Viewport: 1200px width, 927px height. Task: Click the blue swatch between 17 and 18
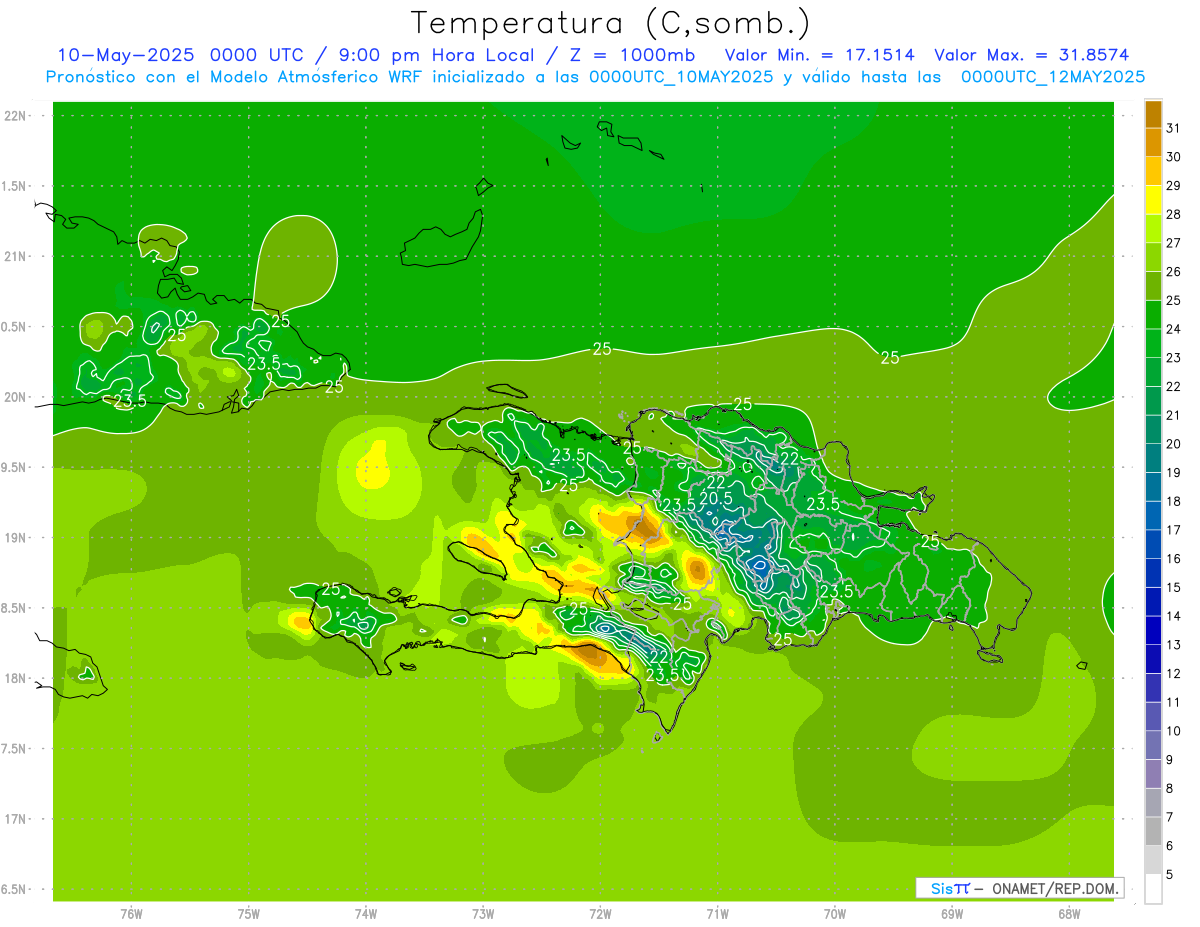[x=1153, y=516]
